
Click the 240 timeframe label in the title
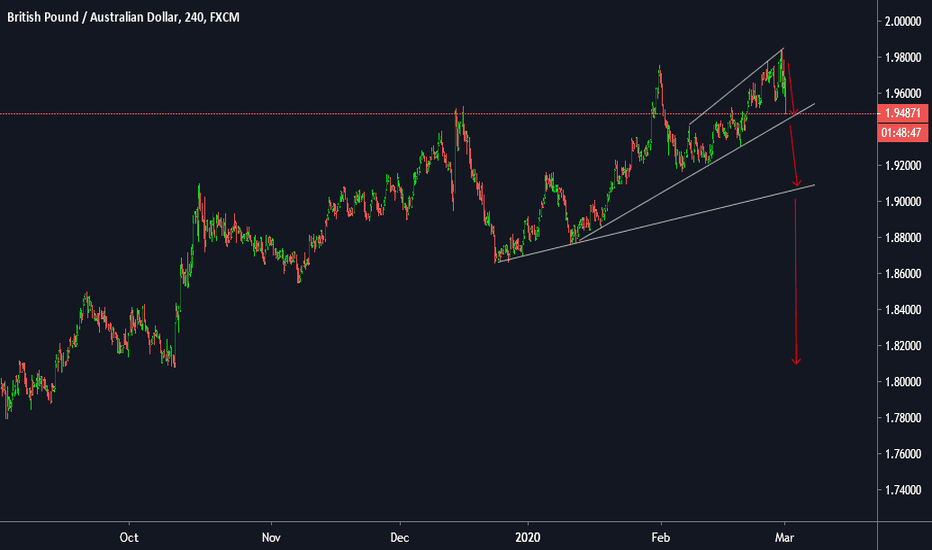coord(196,18)
